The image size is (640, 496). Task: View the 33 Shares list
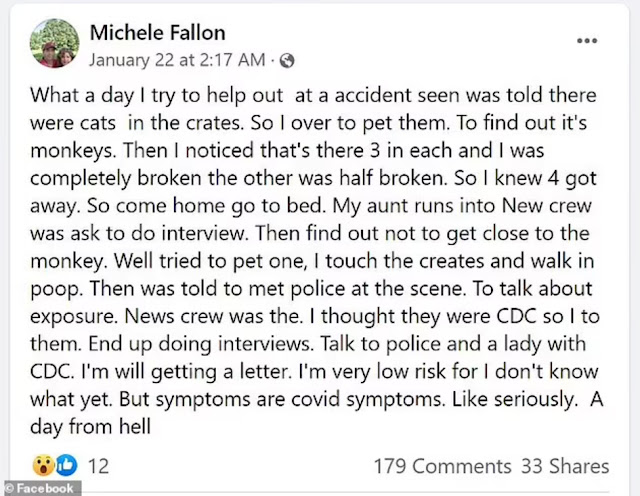click(565, 466)
